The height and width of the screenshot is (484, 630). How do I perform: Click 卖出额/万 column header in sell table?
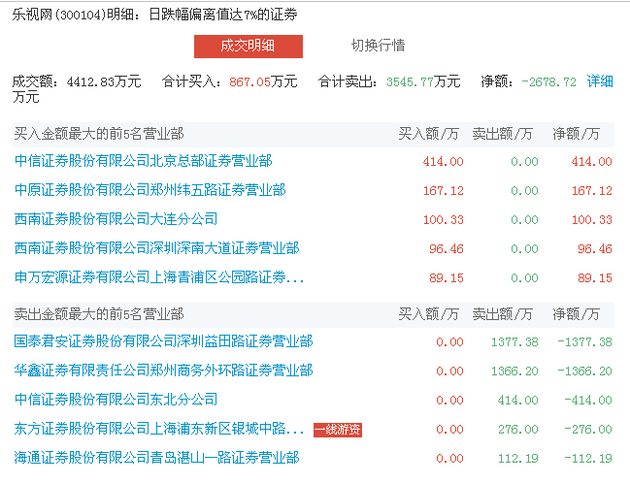[x=502, y=314]
